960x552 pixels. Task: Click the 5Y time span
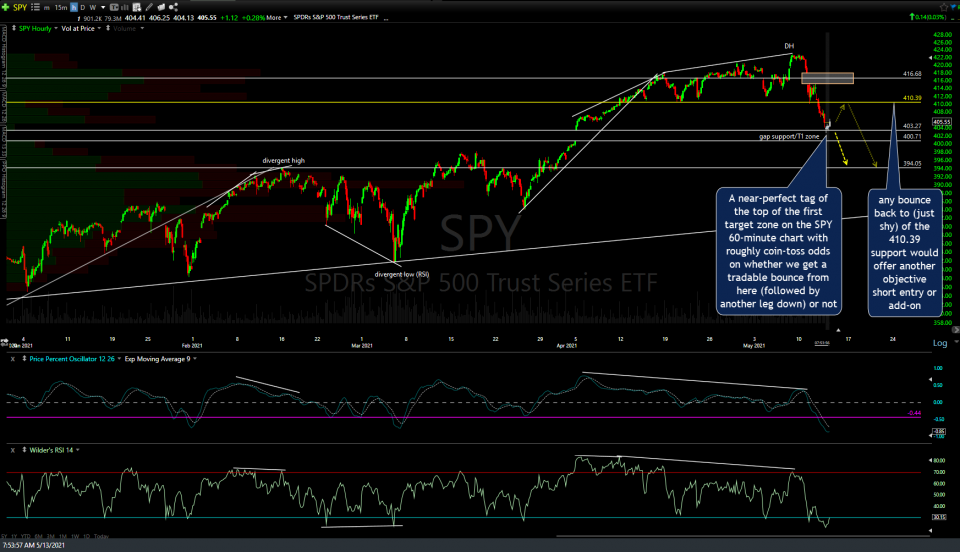(x=4, y=537)
